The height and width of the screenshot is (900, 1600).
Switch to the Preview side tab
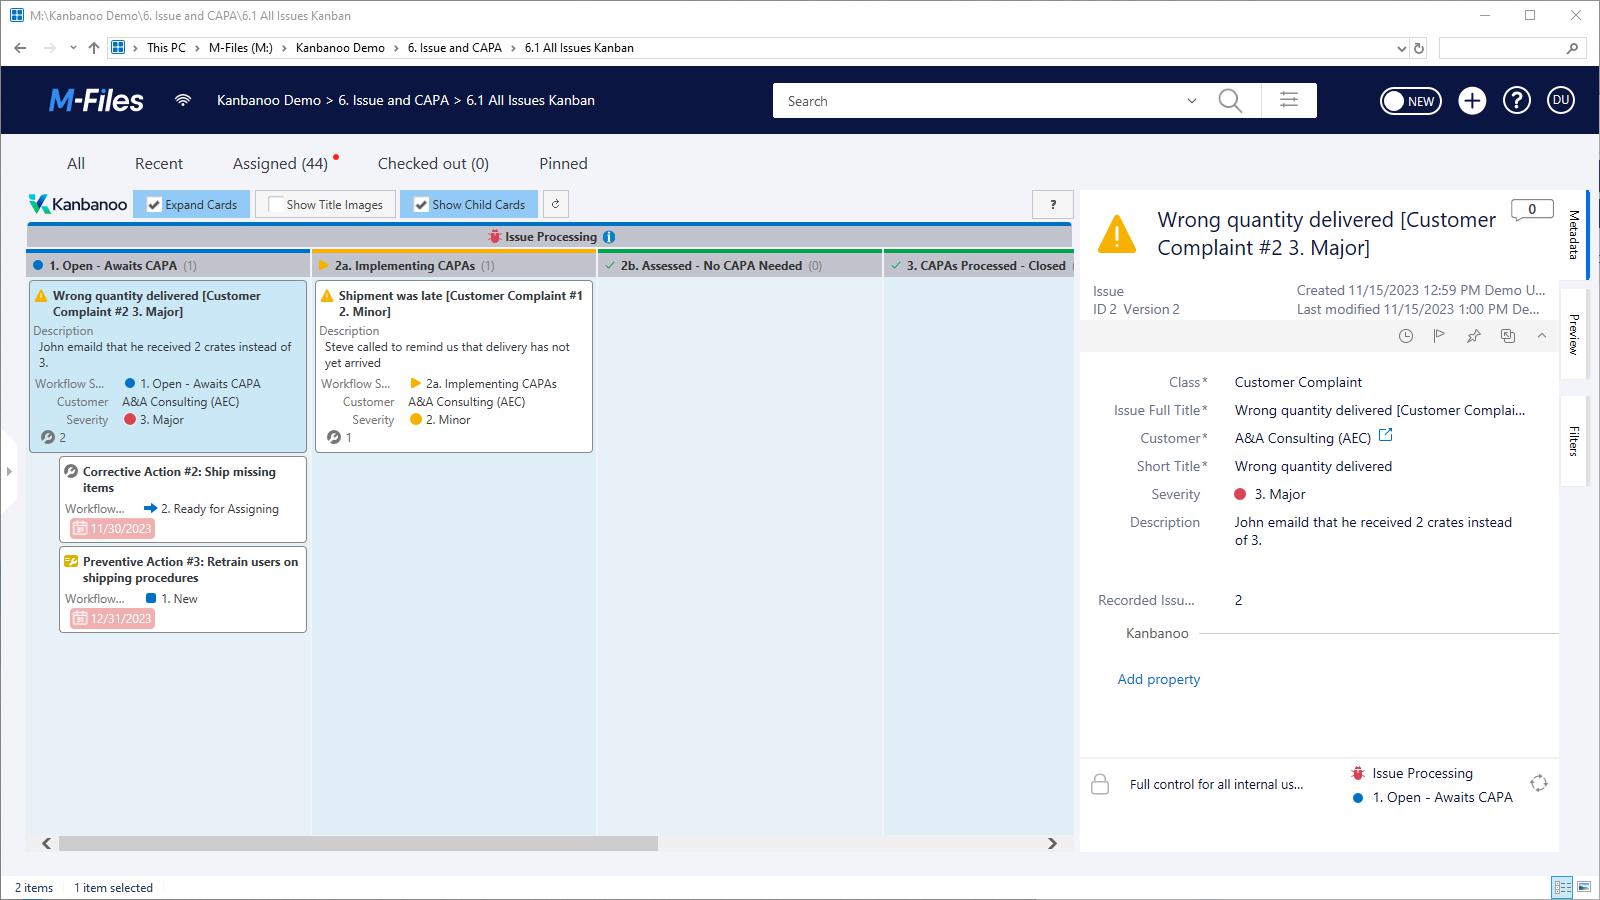1573,334
